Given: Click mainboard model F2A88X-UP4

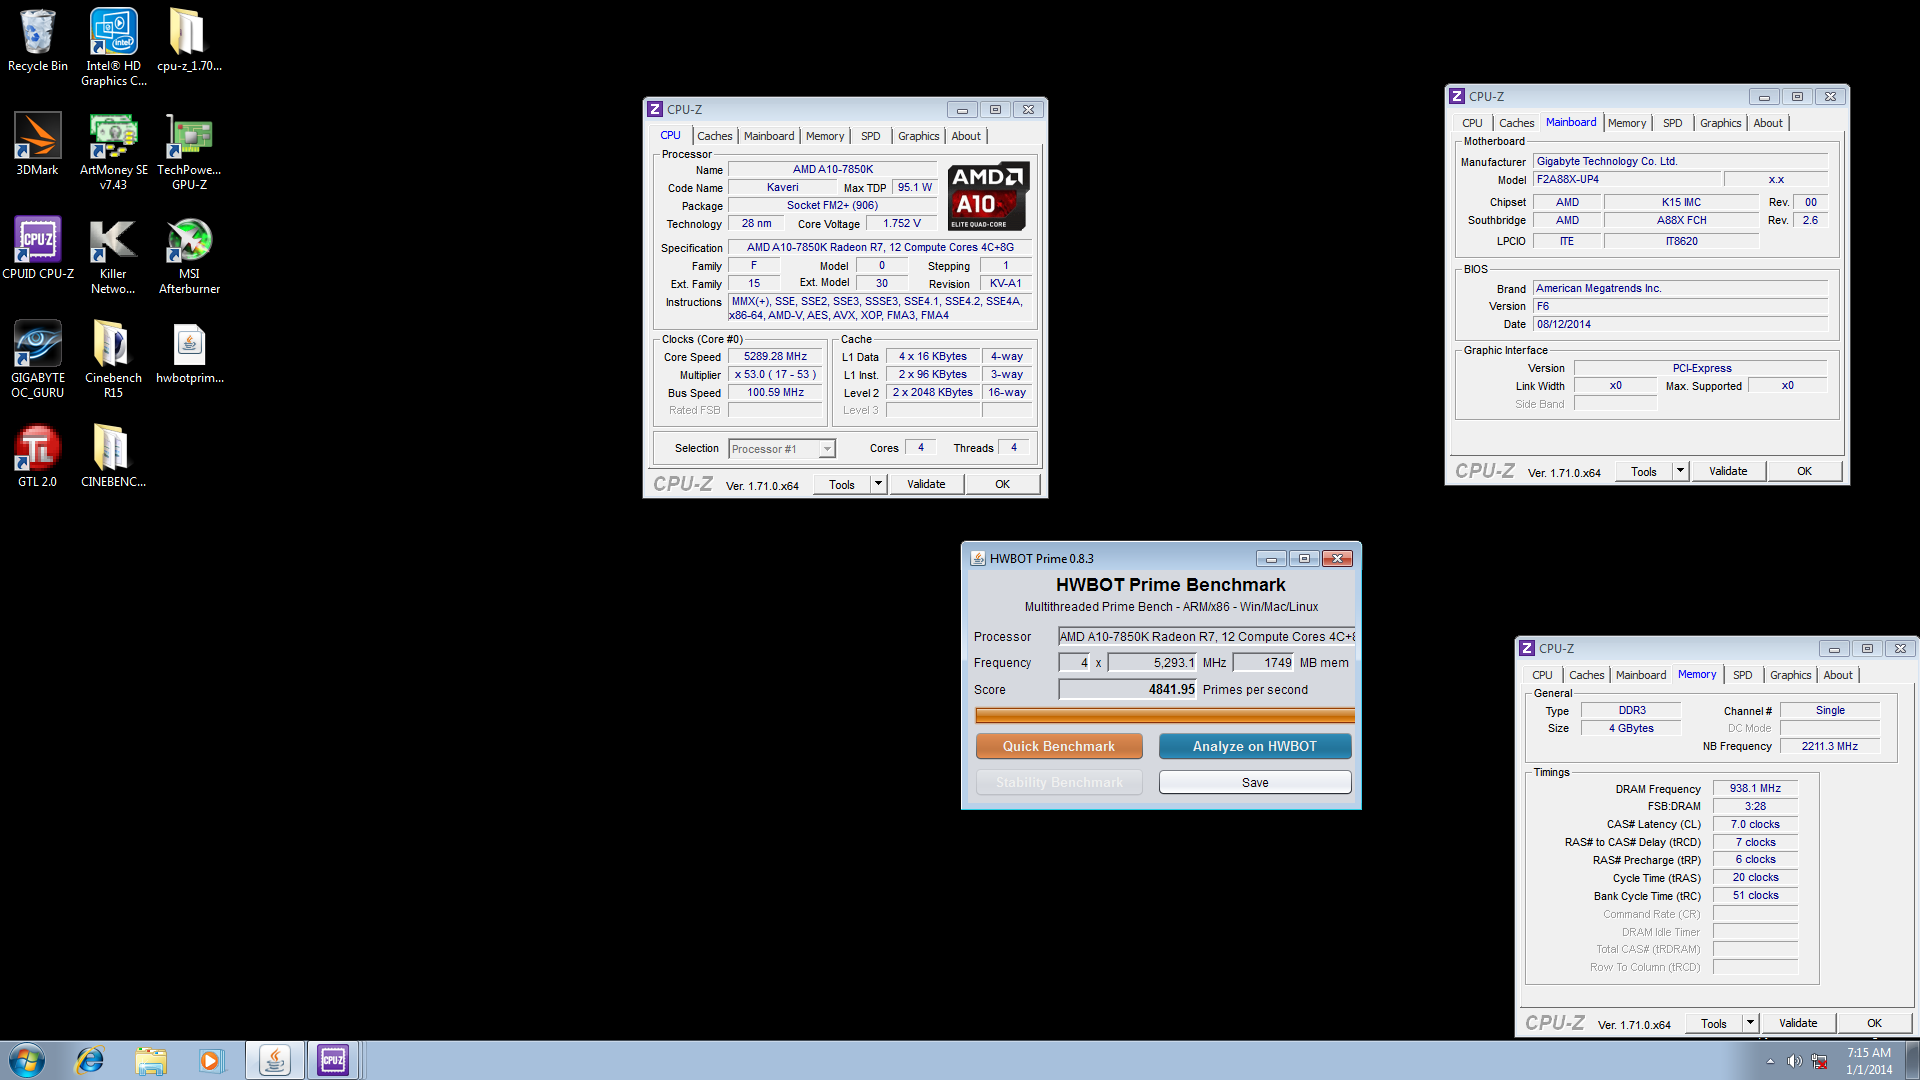Looking at the screenshot, I should (x=1627, y=179).
